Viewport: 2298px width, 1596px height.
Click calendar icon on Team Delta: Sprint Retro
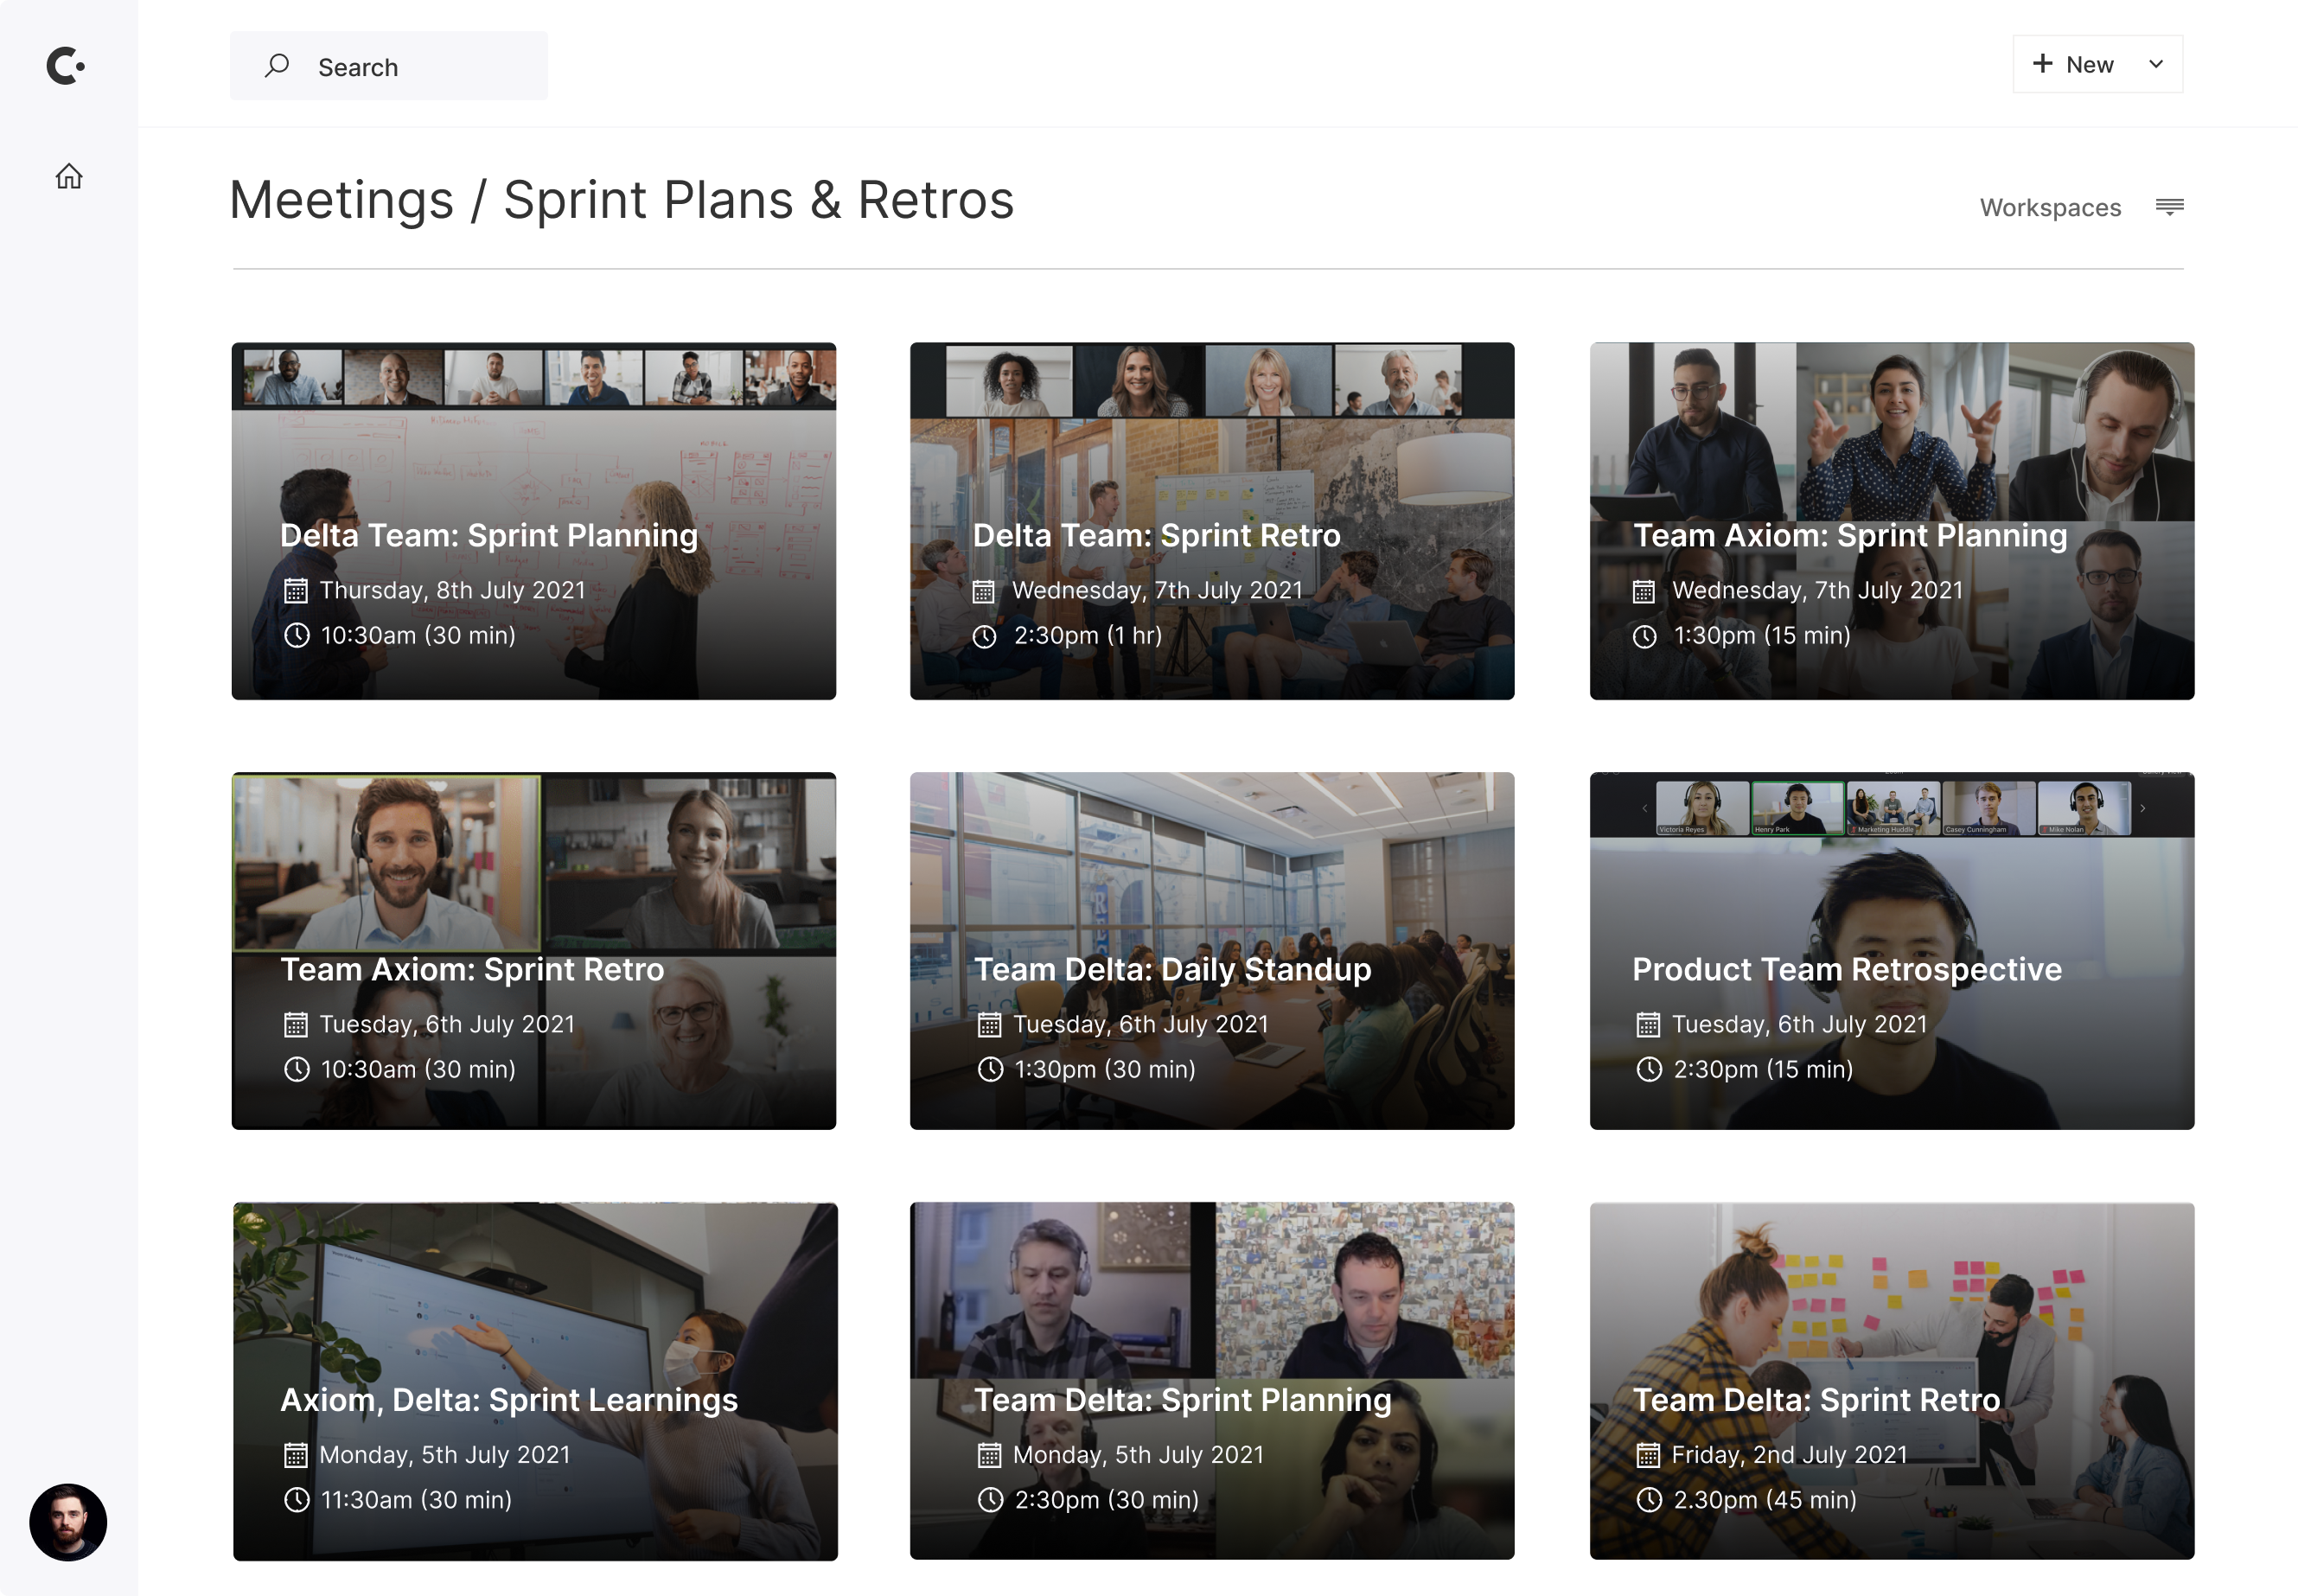point(1648,1456)
